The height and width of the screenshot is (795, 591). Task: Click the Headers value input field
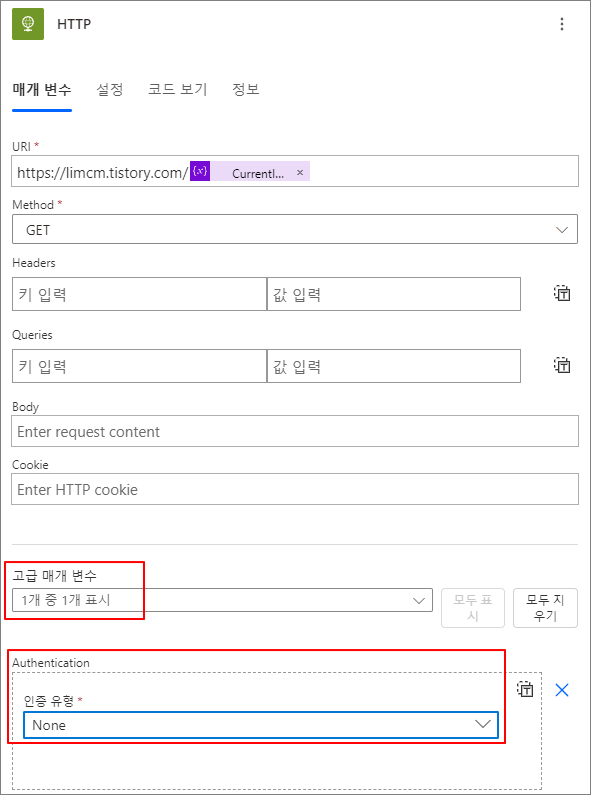[394, 294]
